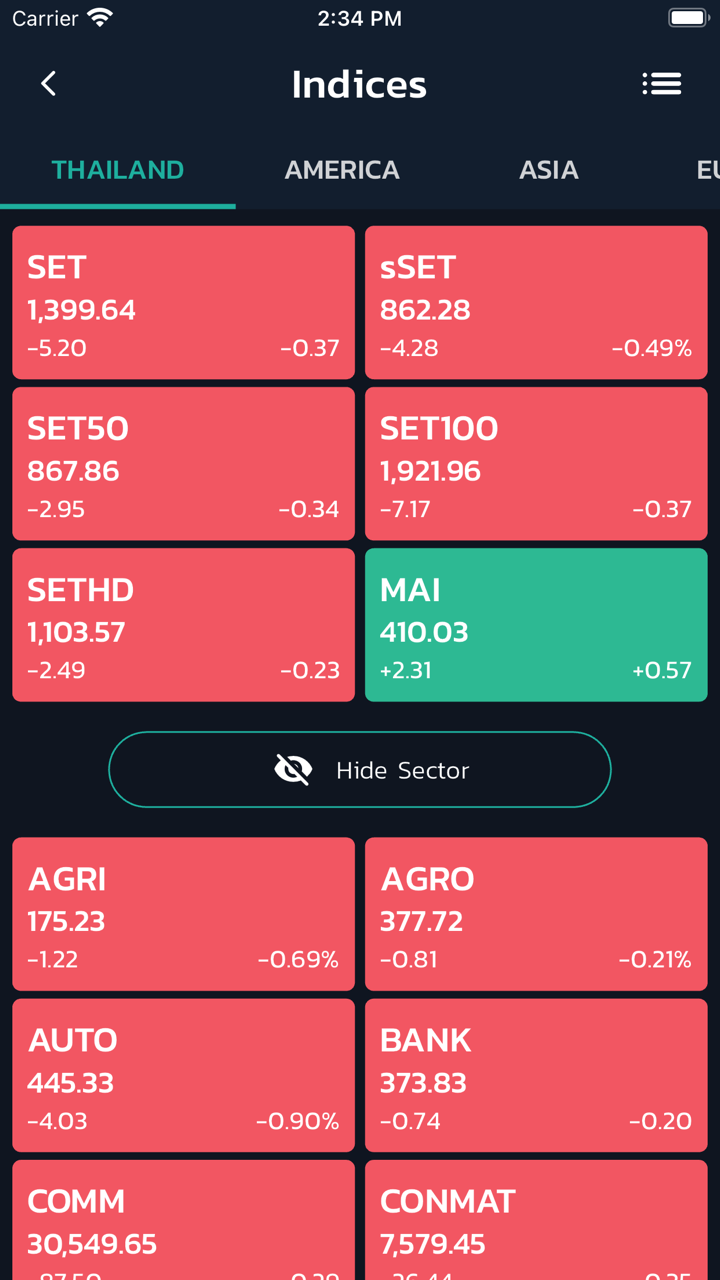The image size is (720, 1280).
Task: View the SET100 index tile
Action: (536, 464)
